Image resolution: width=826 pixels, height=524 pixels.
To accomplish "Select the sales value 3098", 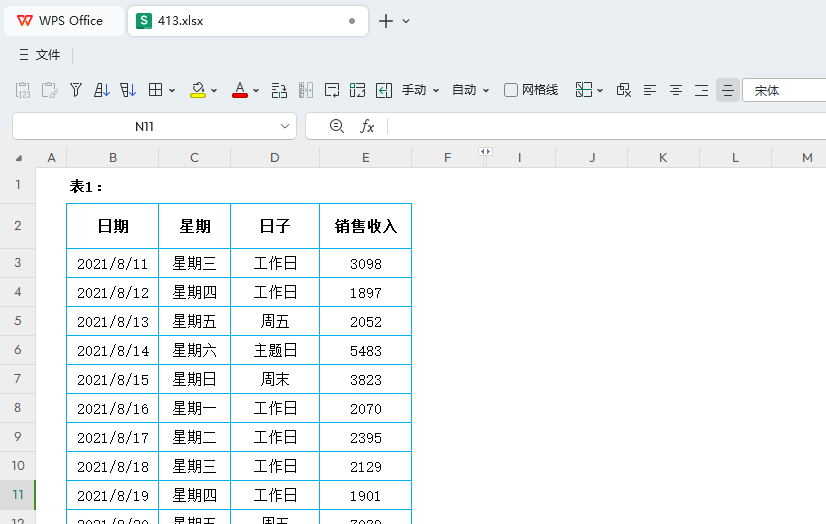I will 366,263.
